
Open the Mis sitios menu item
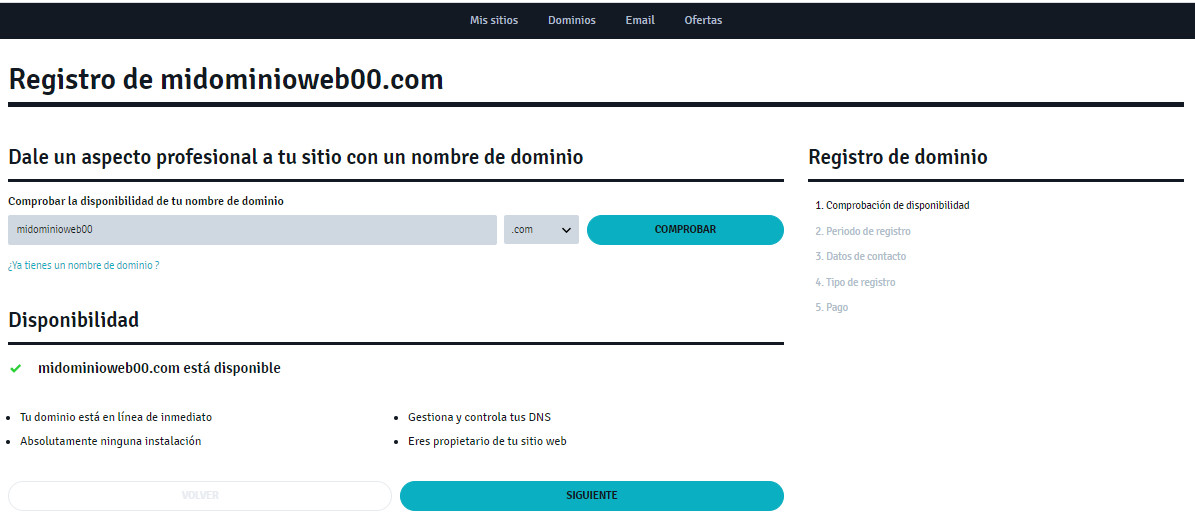click(x=494, y=21)
